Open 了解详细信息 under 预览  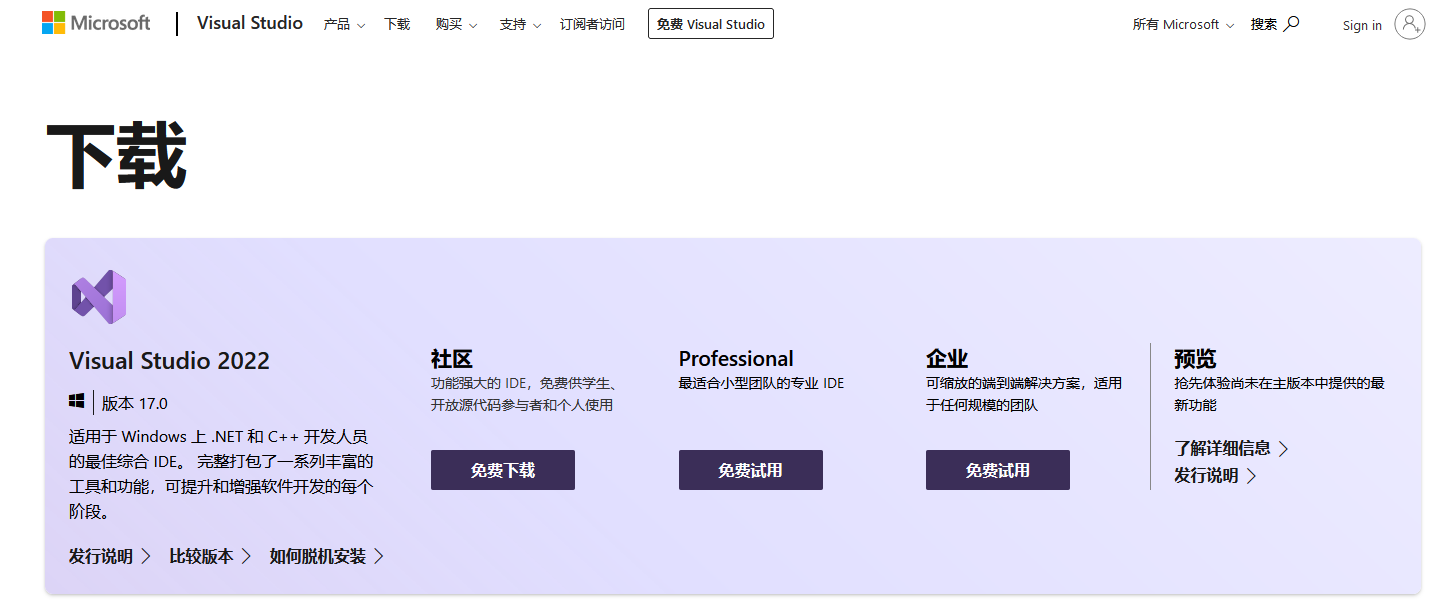click(x=1231, y=448)
